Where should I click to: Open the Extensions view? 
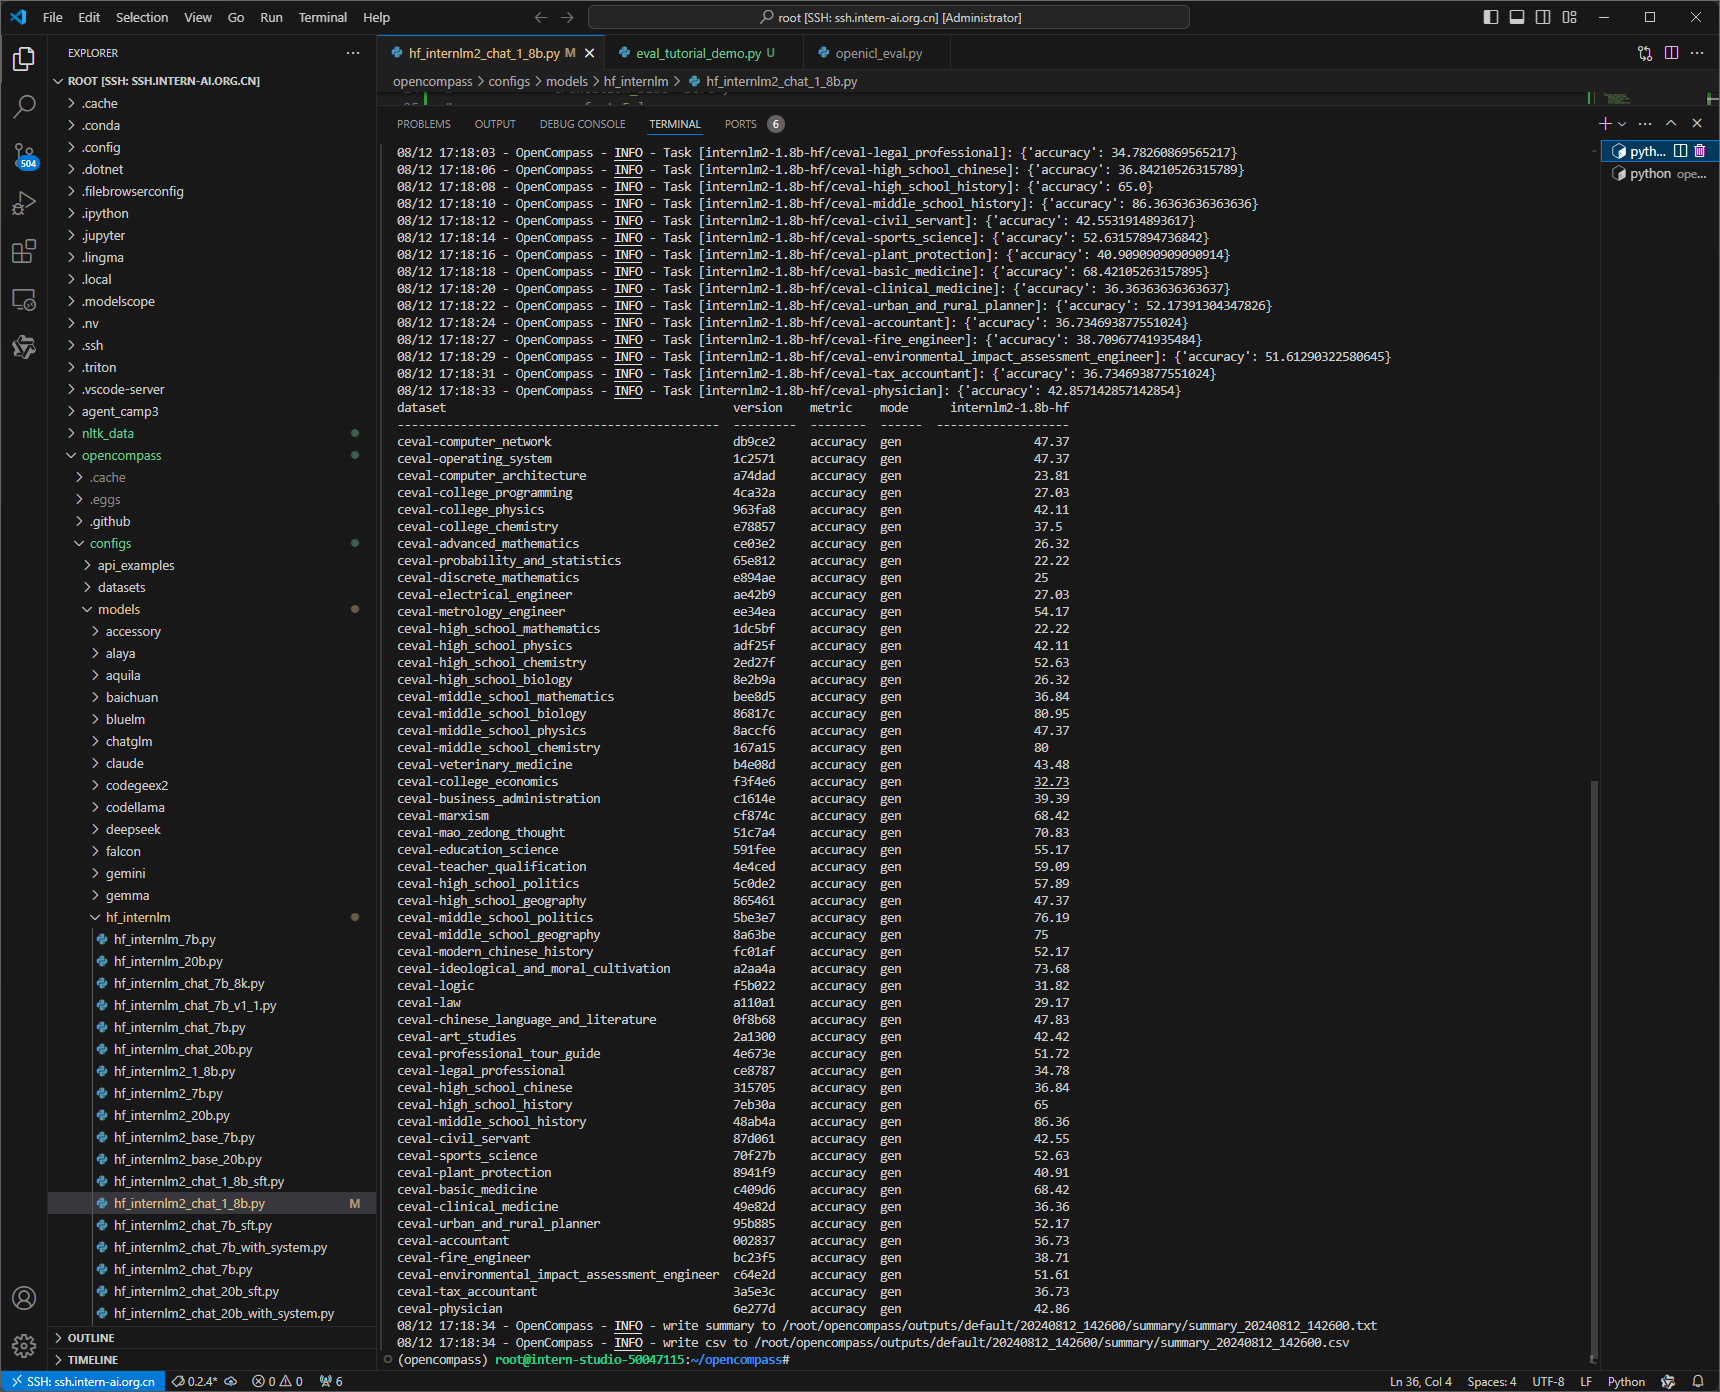pos(24,251)
